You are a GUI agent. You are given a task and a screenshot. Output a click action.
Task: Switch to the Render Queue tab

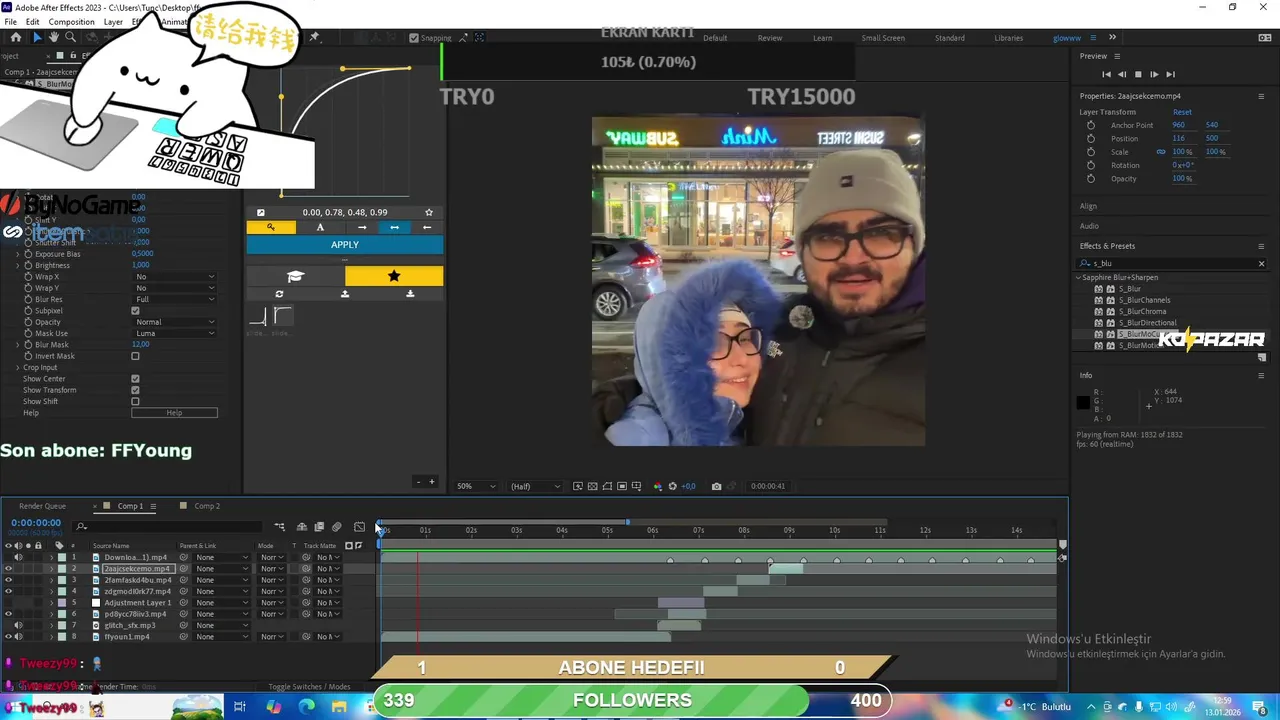[42, 506]
